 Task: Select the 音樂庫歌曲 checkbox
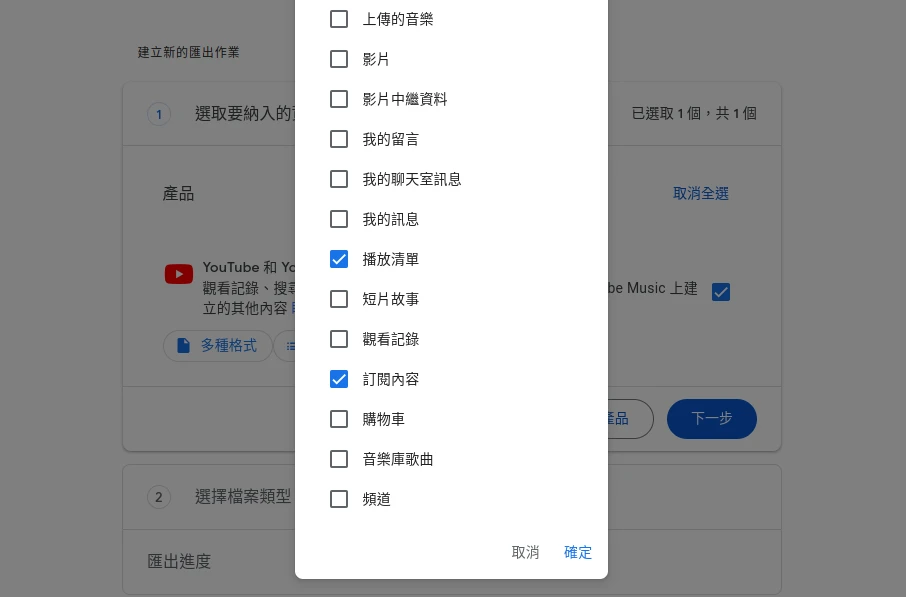(339, 459)
